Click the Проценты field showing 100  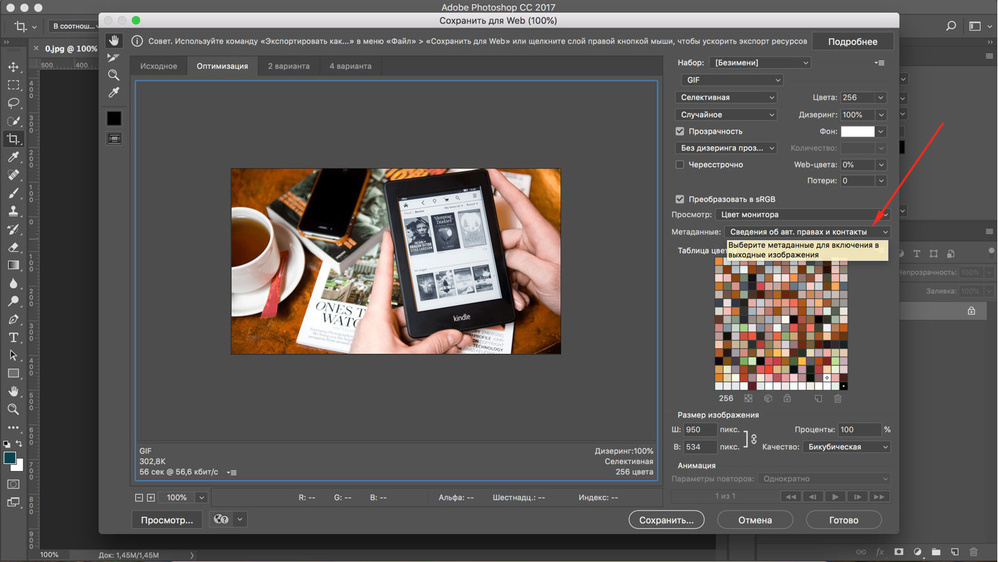tap(859, 430)
